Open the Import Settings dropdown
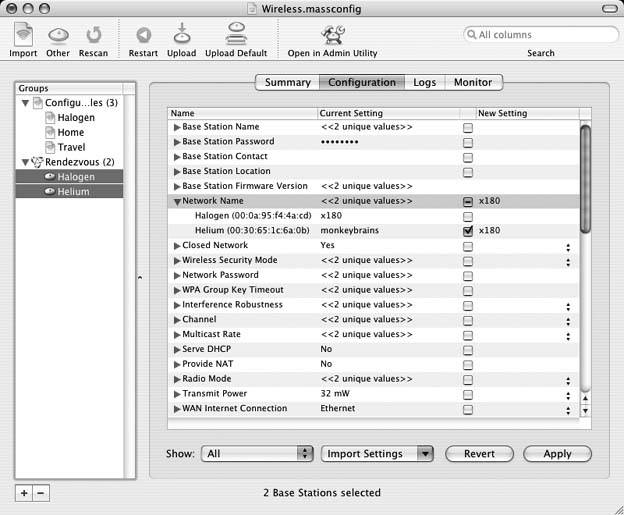 (376, 454)
